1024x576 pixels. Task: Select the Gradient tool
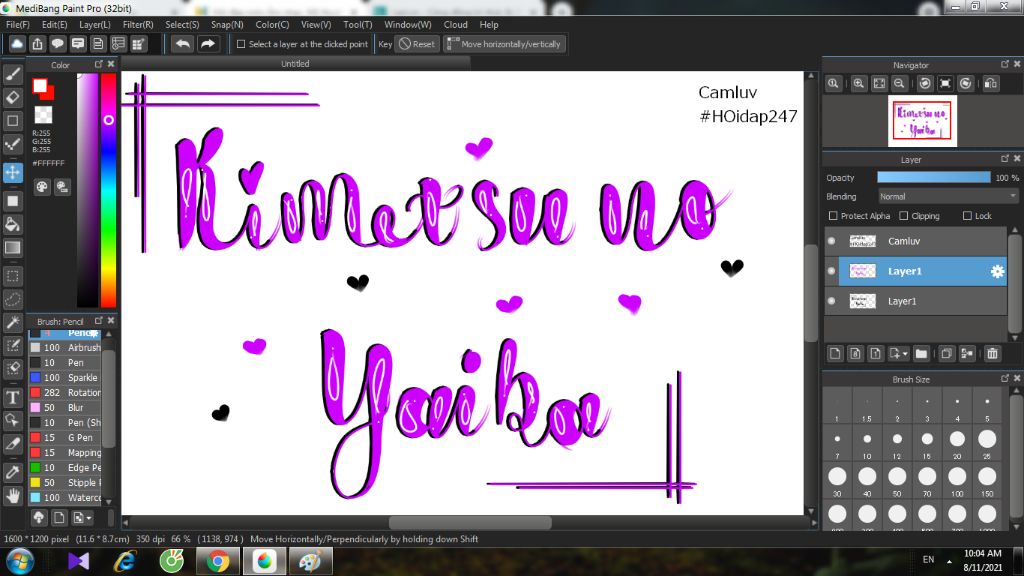point(12,248)
